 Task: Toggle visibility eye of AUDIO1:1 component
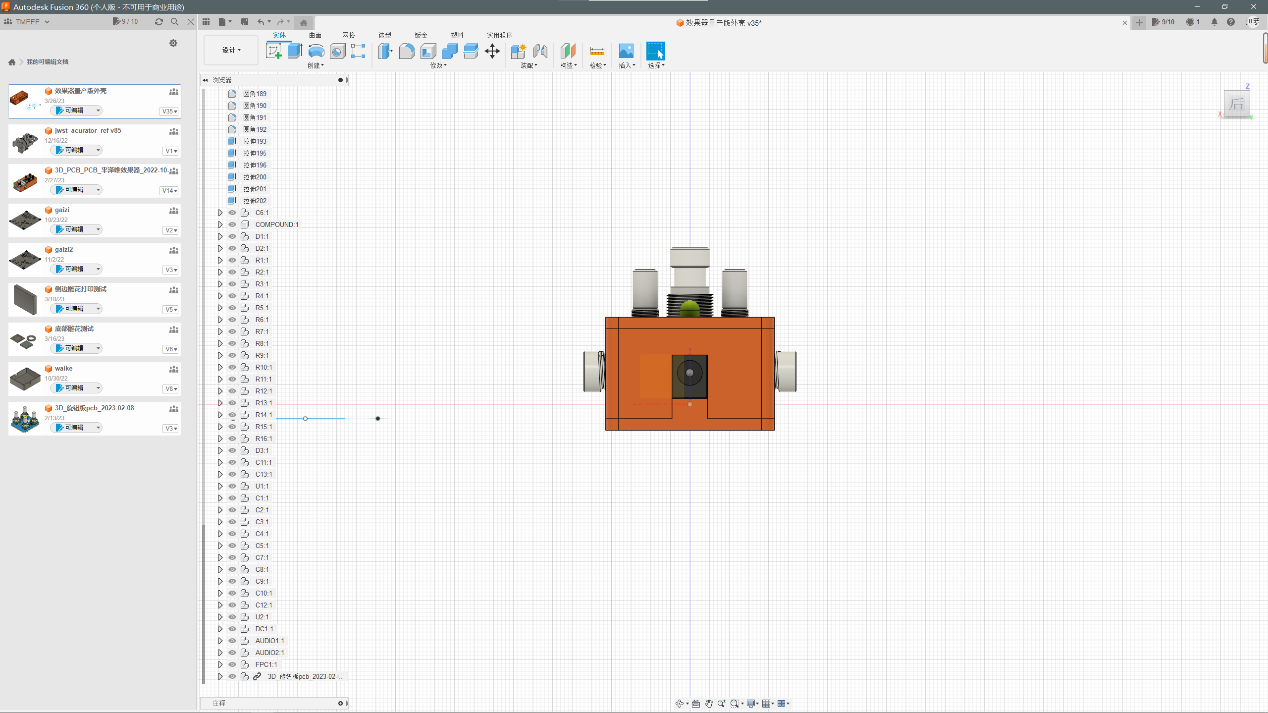(232, 640)
